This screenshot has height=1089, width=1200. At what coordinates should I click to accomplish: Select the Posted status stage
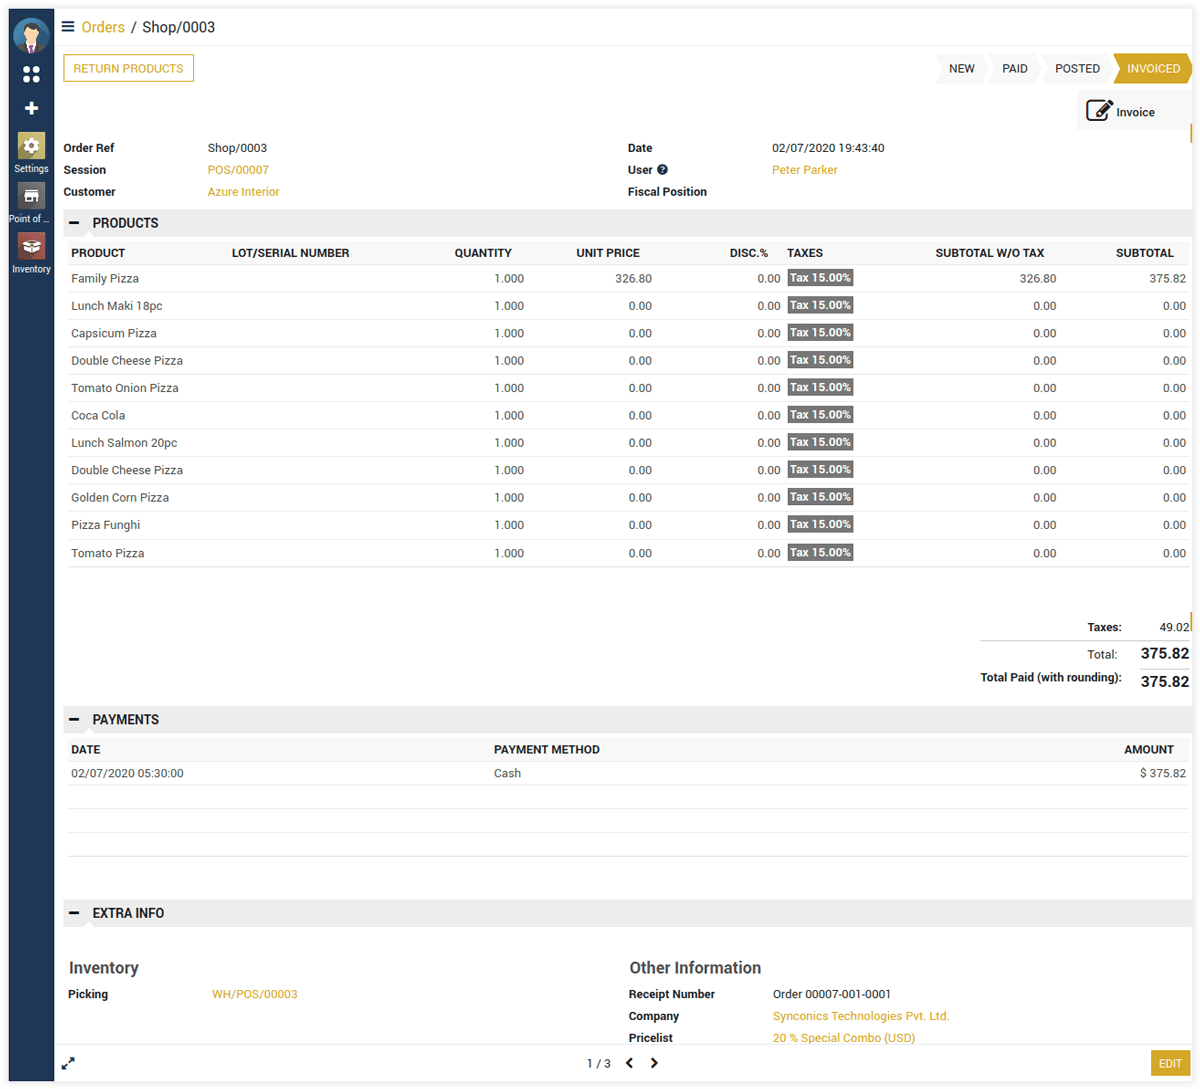click(1076, 69)
